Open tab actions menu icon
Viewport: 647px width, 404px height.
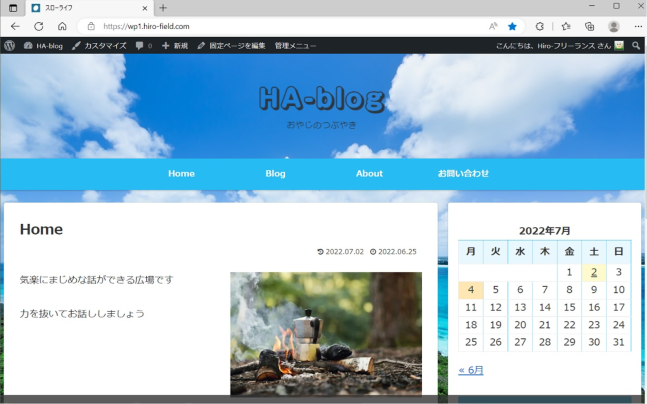click(x=13, y=8)
